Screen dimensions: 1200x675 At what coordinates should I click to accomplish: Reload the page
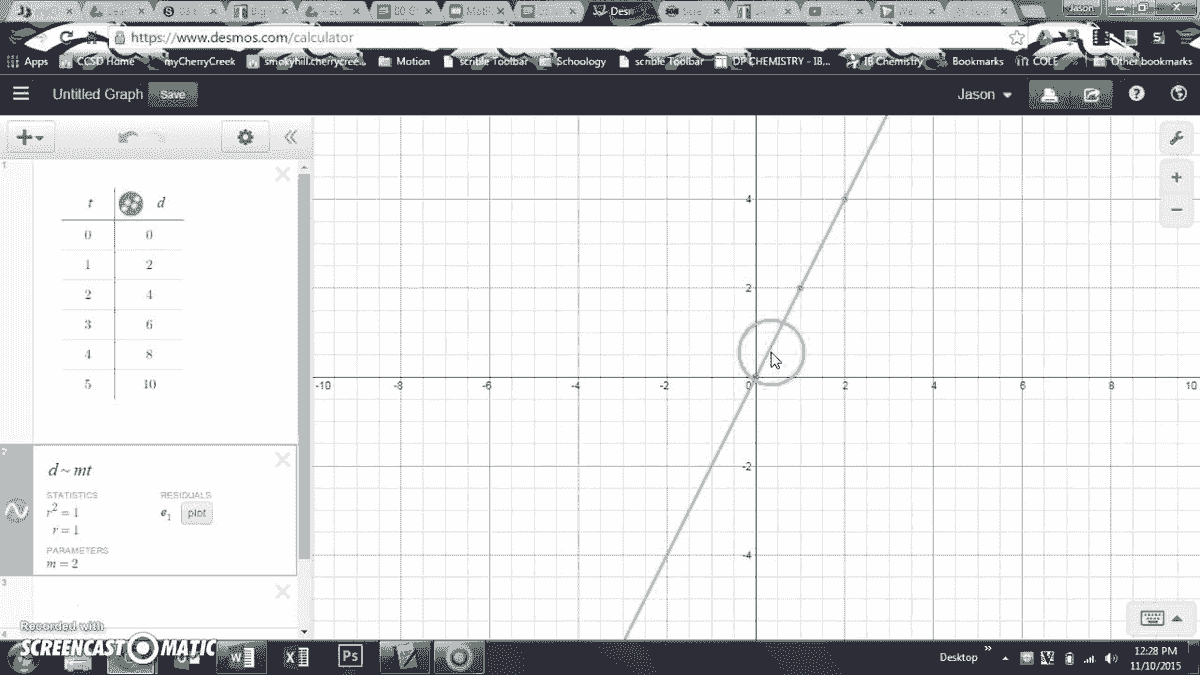coord(66,38)
